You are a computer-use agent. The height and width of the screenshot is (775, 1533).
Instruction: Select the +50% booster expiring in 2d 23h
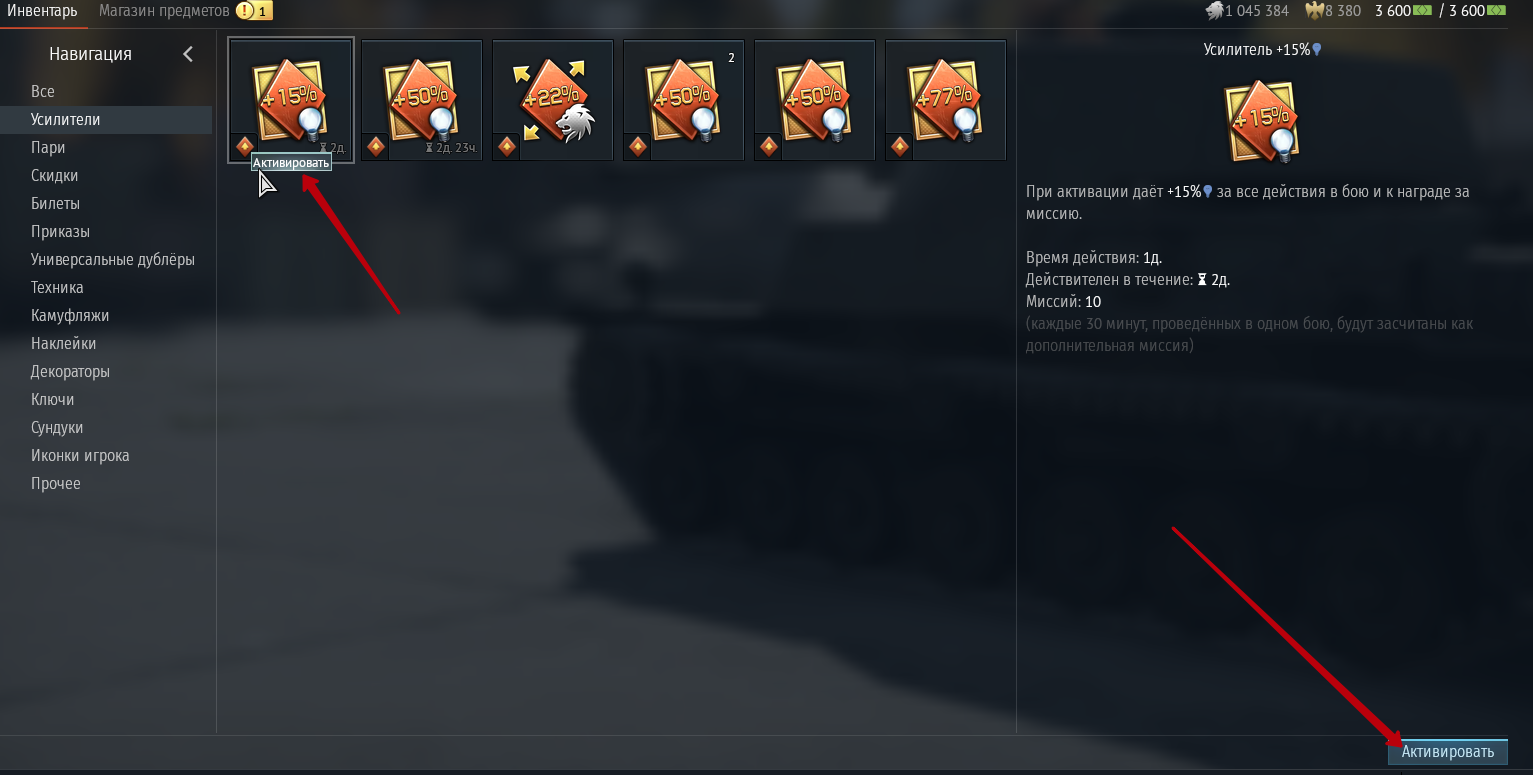click(422, 99)
